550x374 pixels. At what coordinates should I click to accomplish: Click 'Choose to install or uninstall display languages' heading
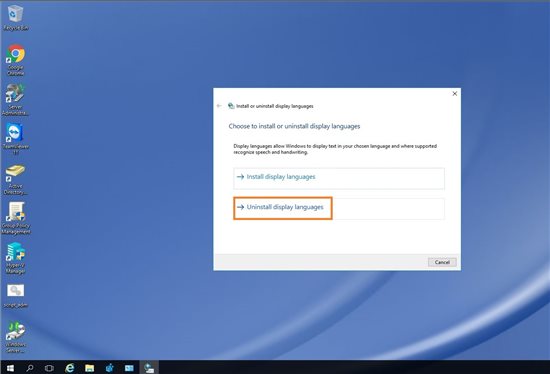point(294,126)
